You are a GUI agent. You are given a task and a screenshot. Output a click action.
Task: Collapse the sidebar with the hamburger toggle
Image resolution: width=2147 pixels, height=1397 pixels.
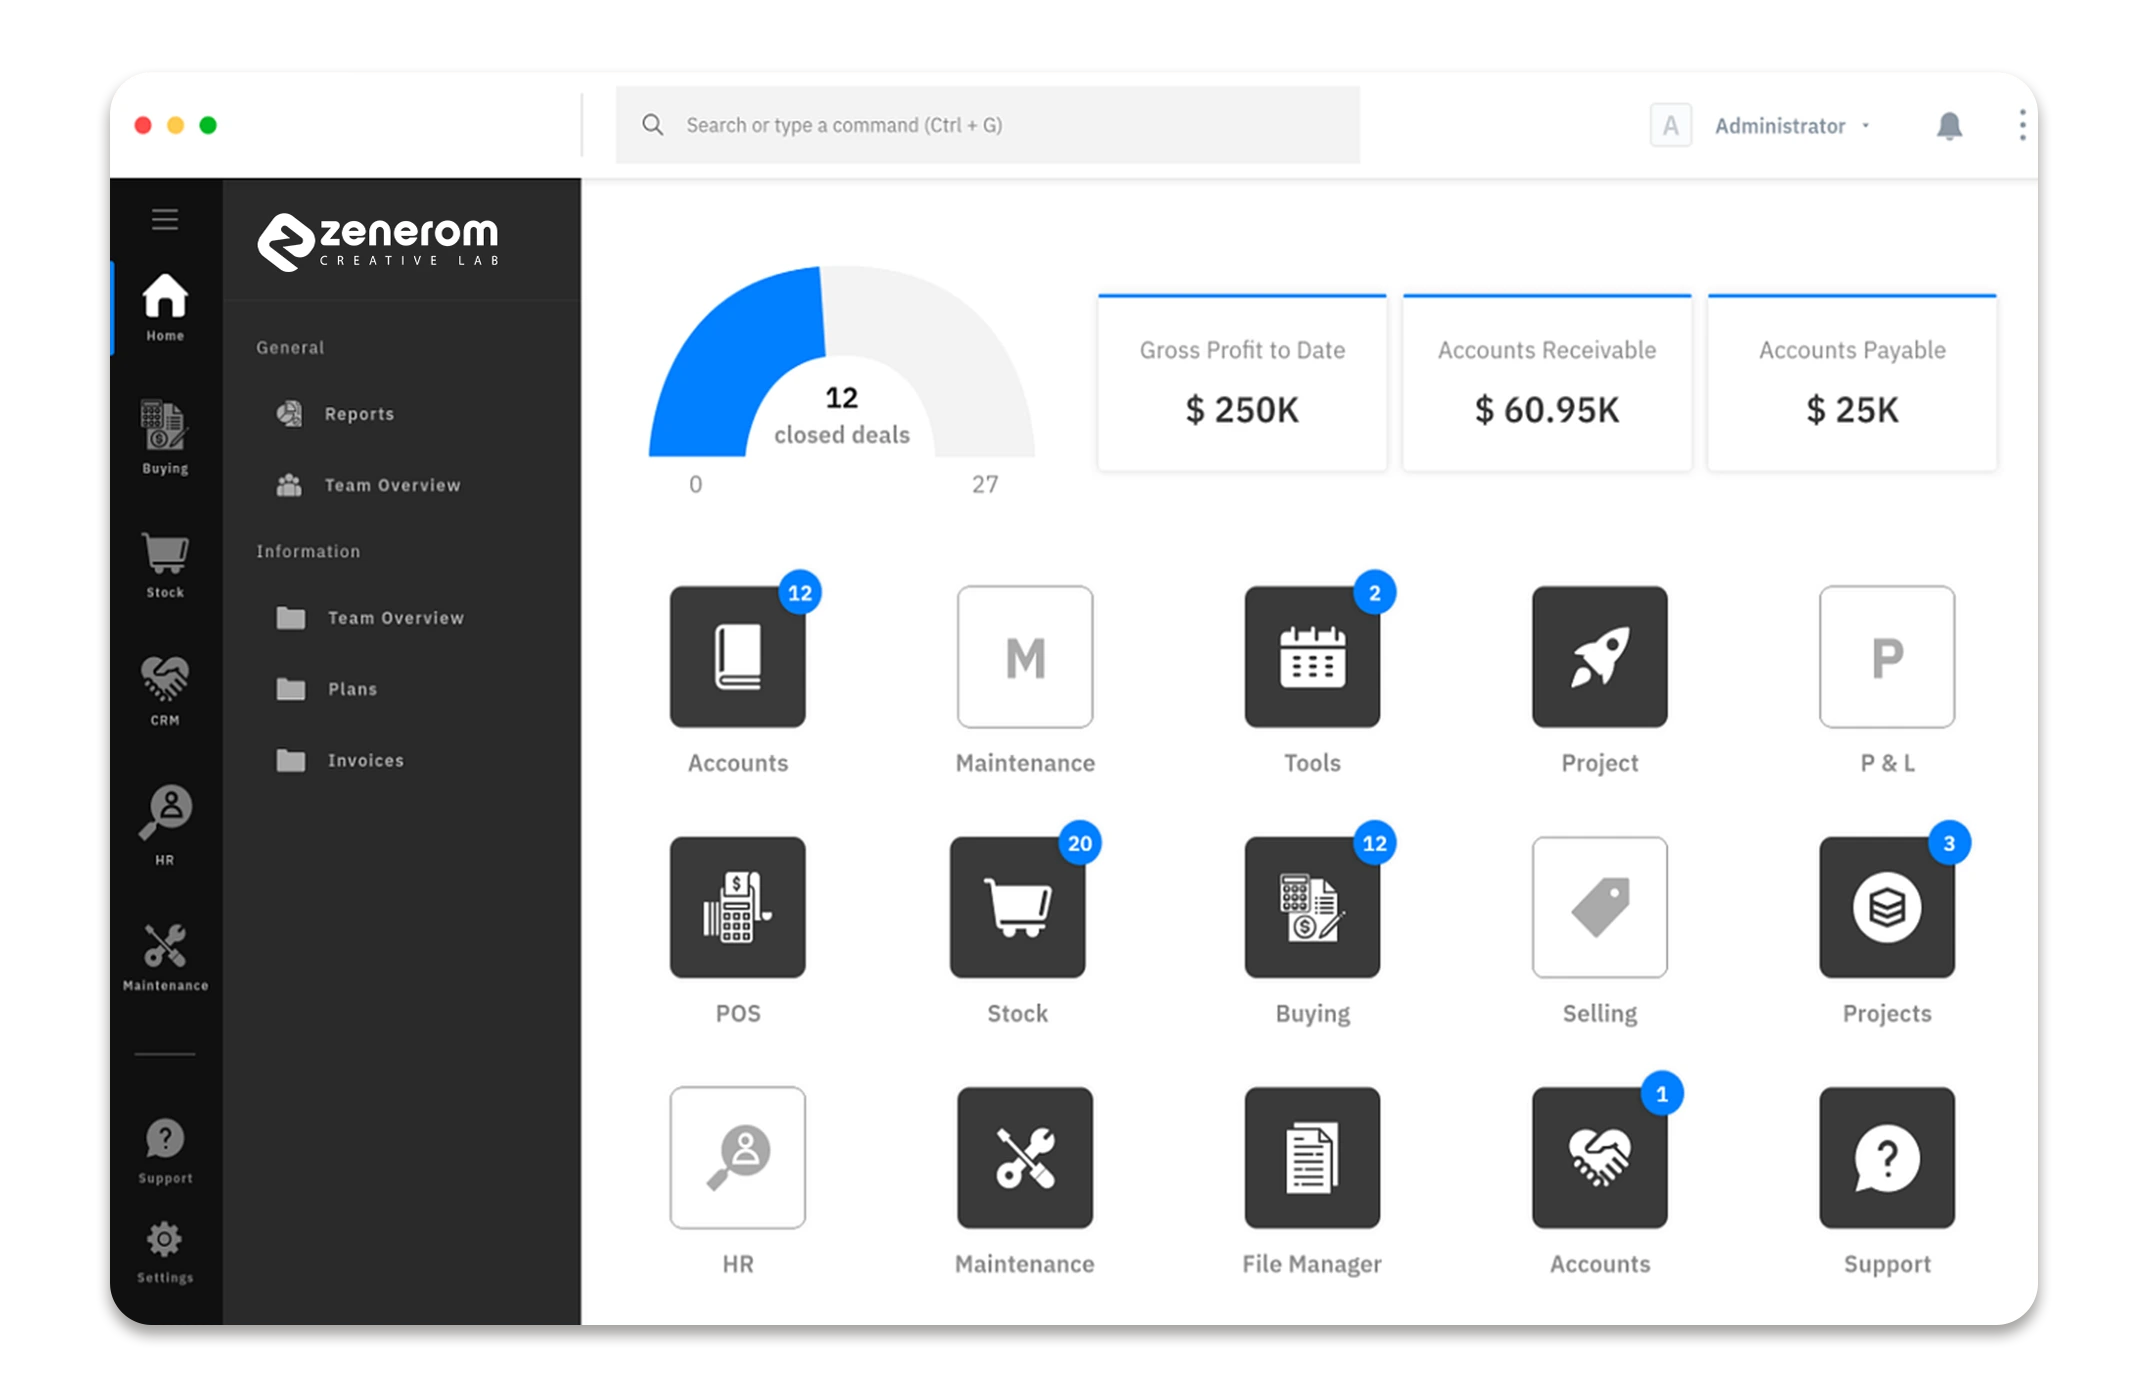click(164, 220)
